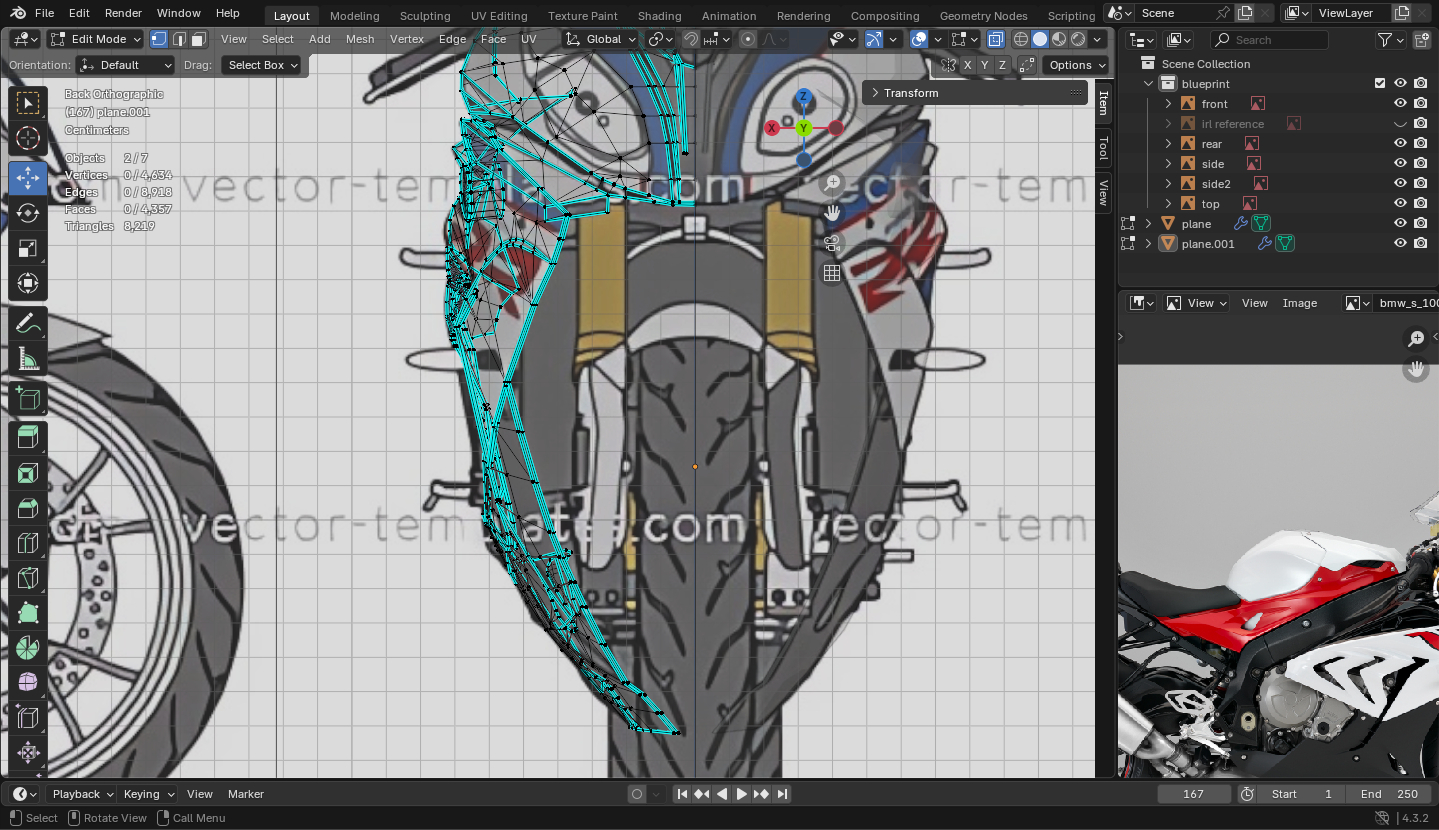Activate the 3D Cursor tool

(x=28, y=138)
